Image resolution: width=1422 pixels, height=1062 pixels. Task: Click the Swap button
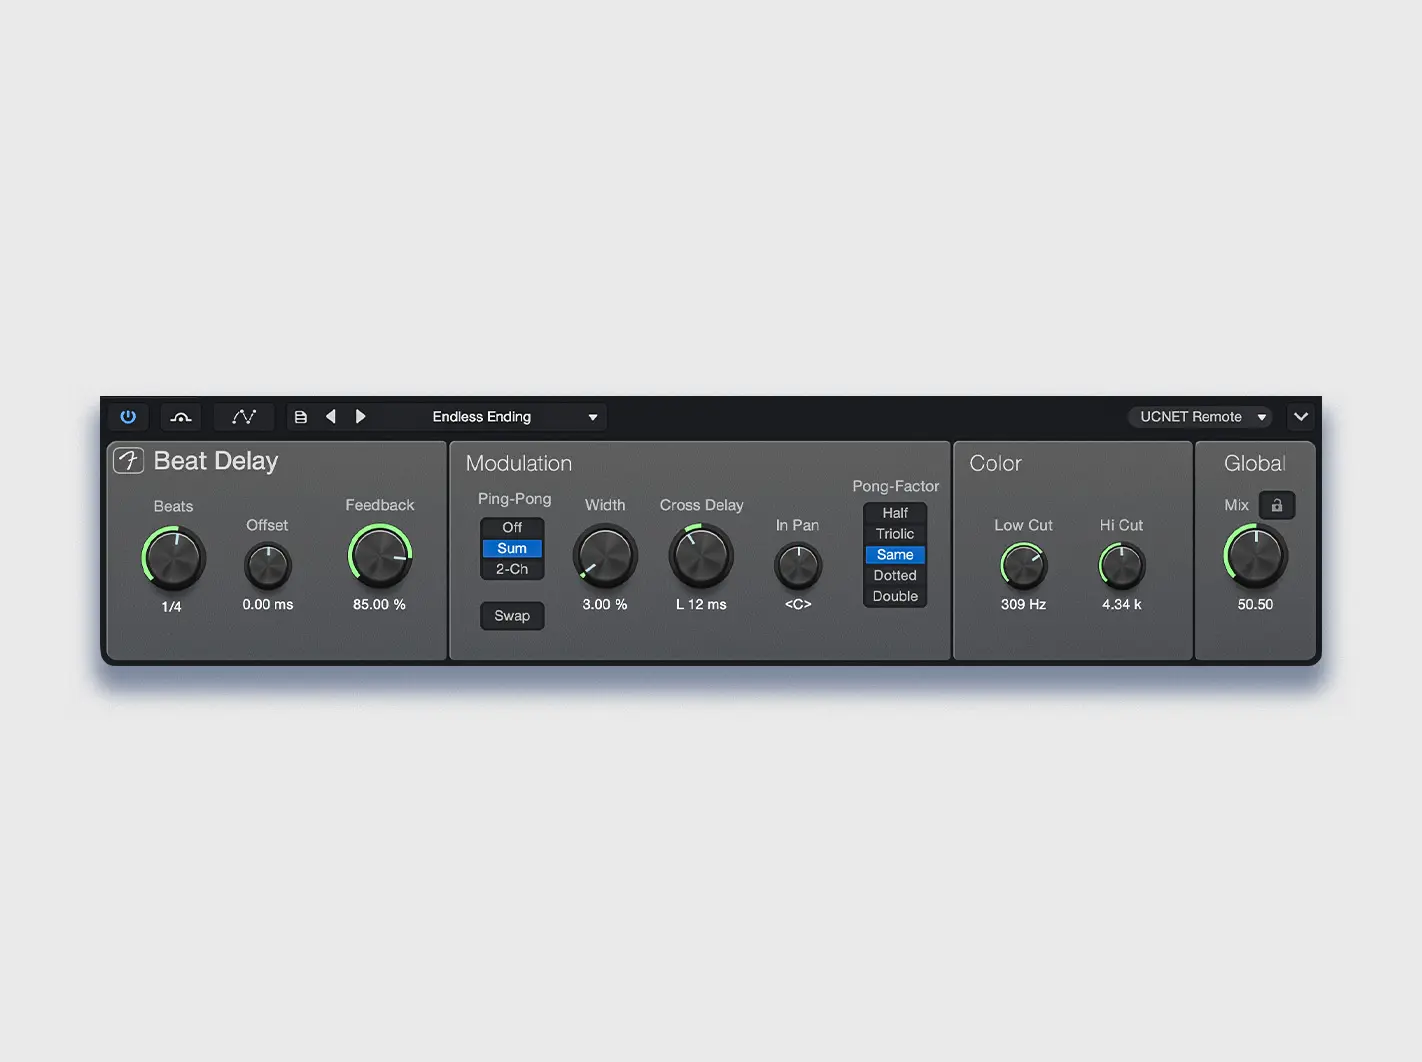click(x=512, y=615)
